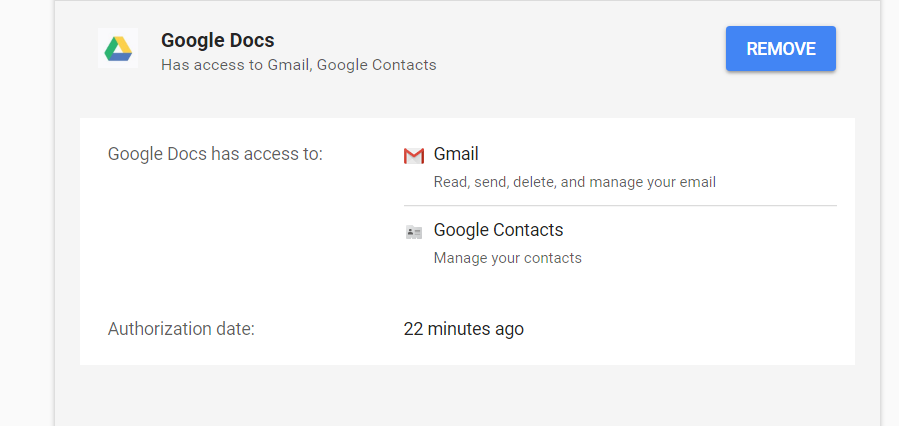Select the Gmail service name in the details panel
The height and width of the screenshot is (426, 899).
[456, 154]
